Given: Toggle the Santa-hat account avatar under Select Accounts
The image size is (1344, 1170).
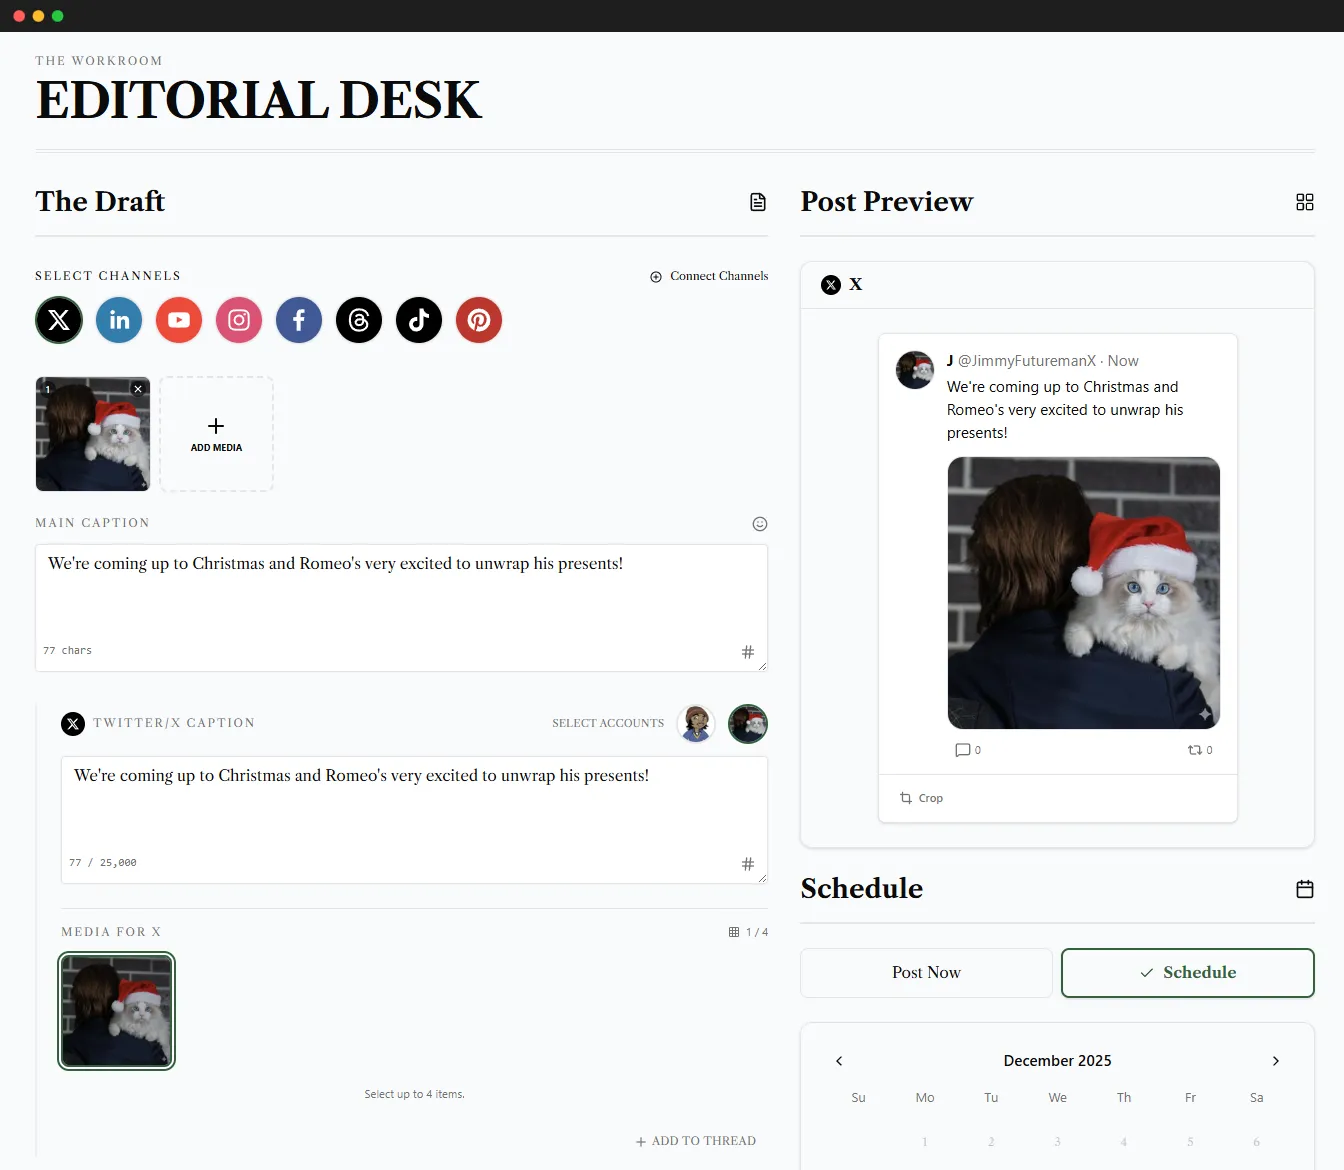Looking at the screenshot, I should coord(748,723).
